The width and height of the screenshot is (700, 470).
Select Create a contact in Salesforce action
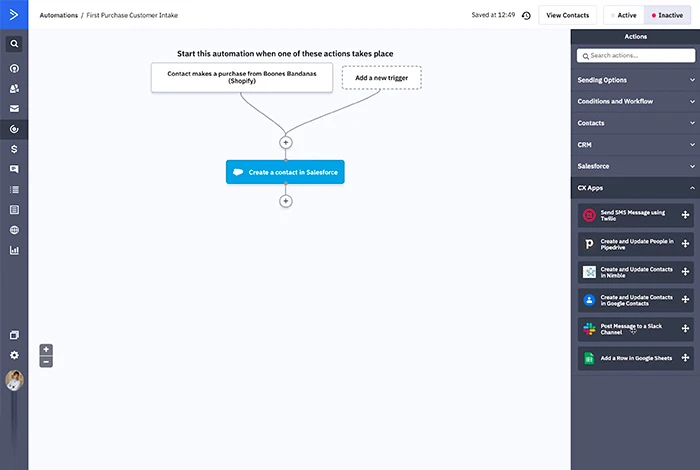click(285, 172)
